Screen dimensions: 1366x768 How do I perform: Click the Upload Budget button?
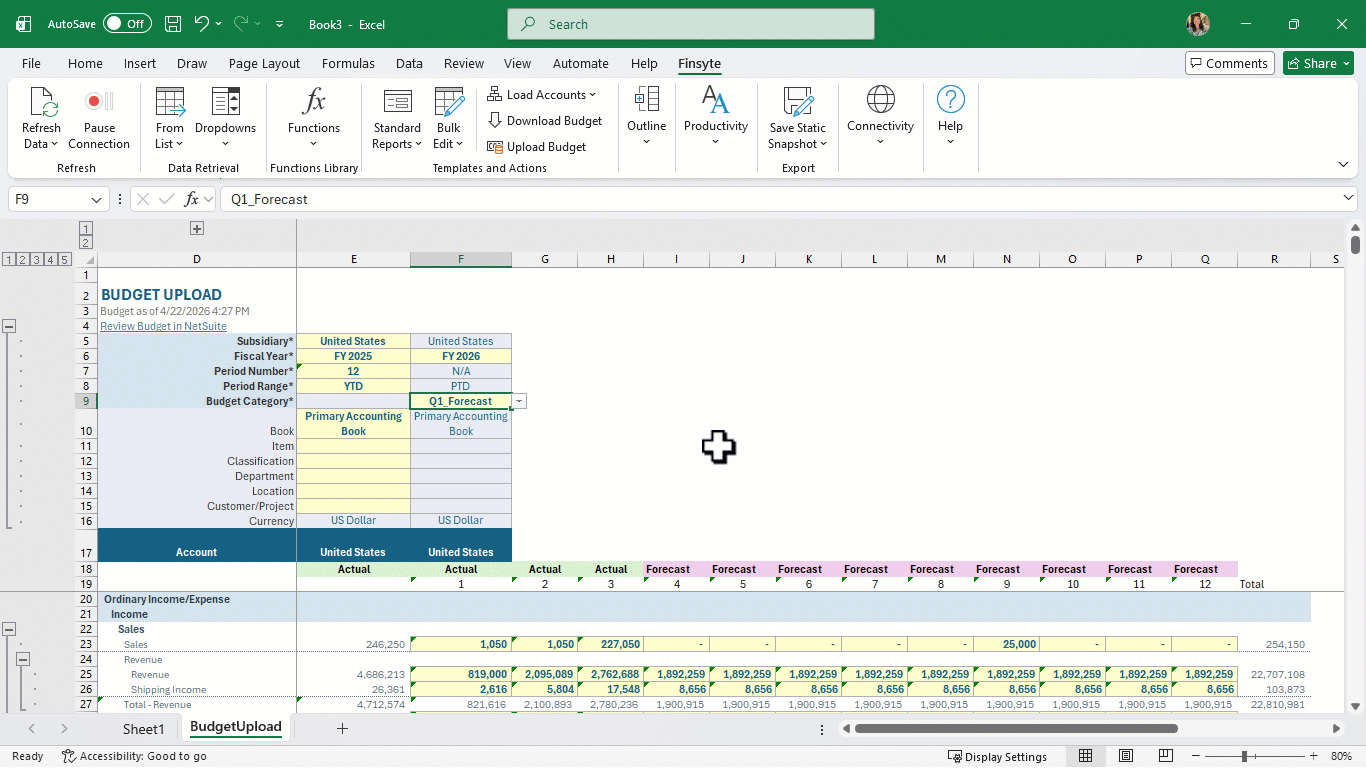pos(537,147)
